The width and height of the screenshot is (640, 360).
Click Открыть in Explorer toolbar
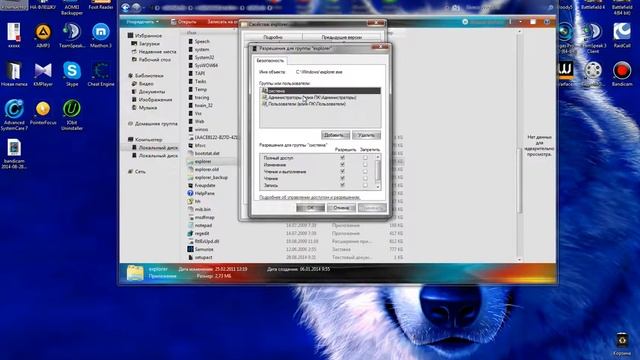tap(184, 22)
